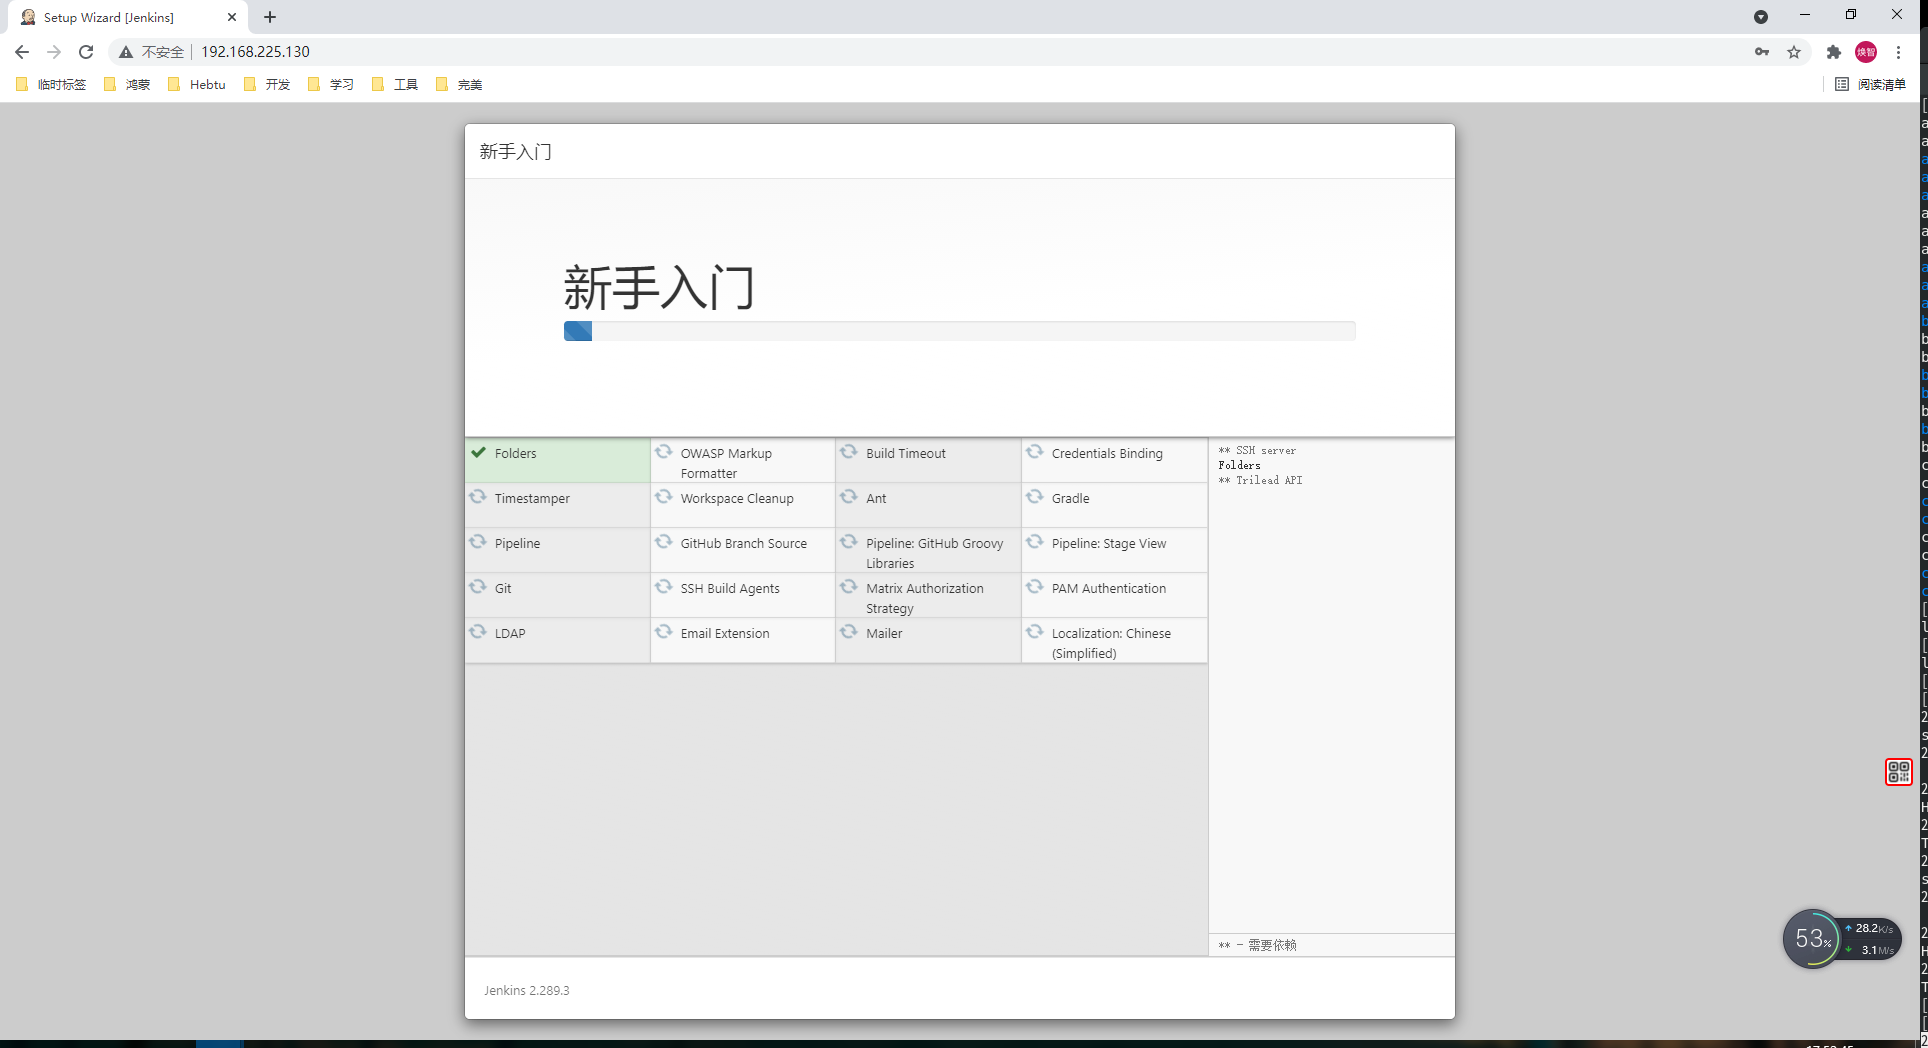
Task: Click the '** SSH server' log line
Action: click(x=1257, y=450)
